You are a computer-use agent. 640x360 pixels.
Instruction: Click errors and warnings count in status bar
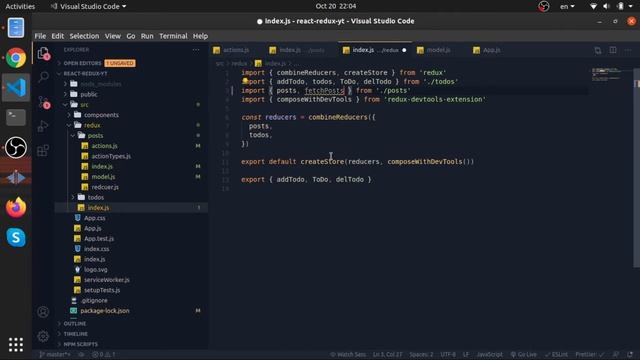click(x=104, y=355)
